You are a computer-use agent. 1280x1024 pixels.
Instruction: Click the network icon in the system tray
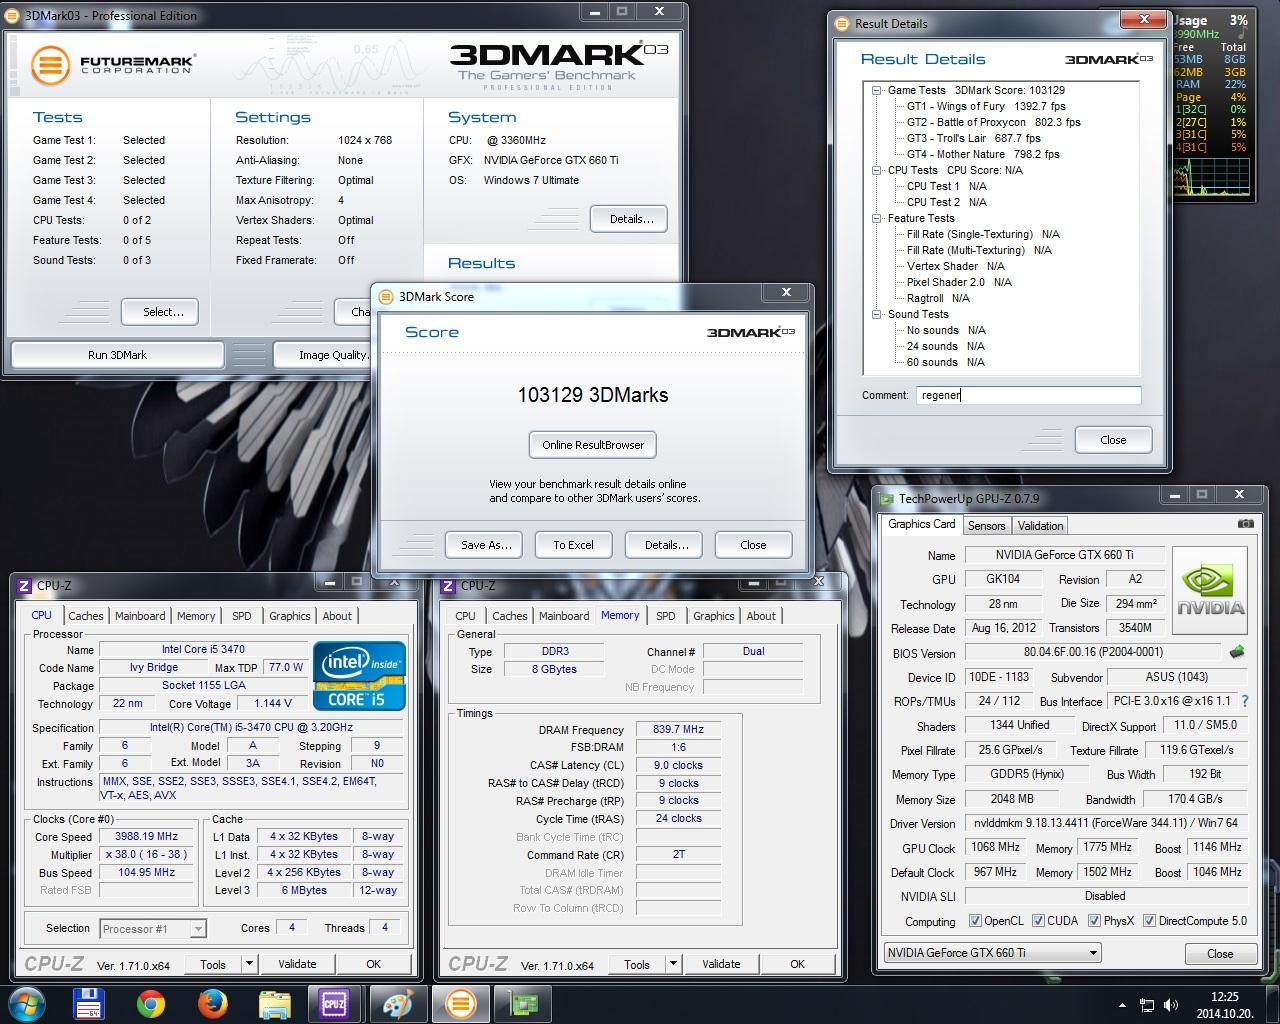pyautogui.click(x=1148, y=1004)
